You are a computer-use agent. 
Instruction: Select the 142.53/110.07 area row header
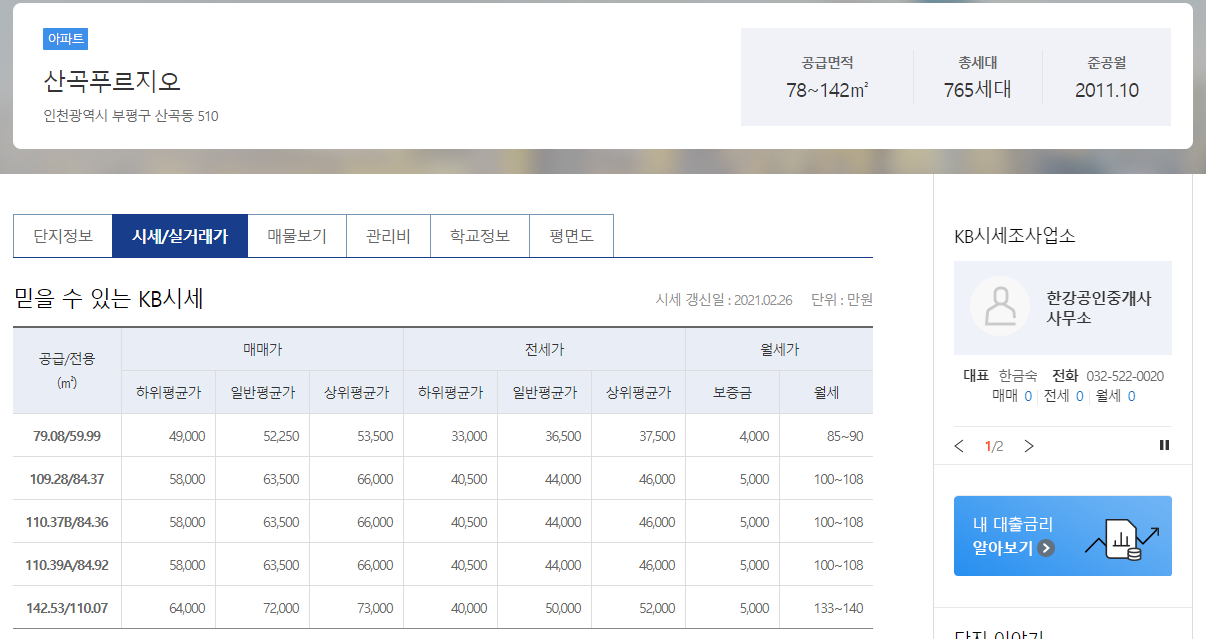(67, 608)
